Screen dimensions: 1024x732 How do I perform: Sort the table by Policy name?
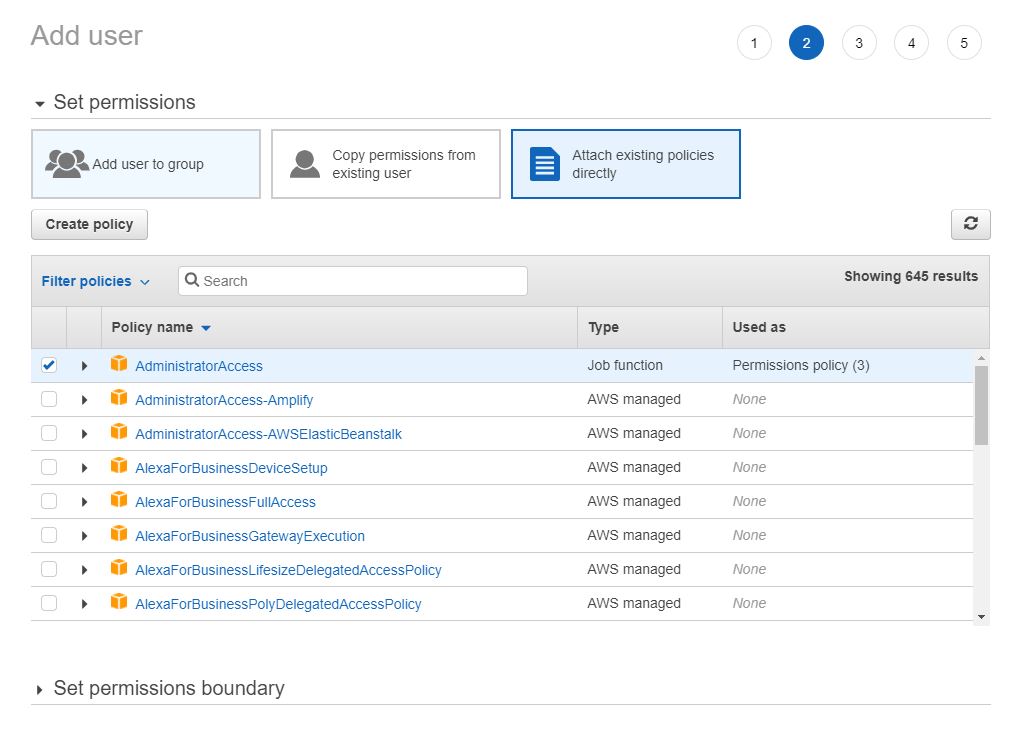coord(161,327)
